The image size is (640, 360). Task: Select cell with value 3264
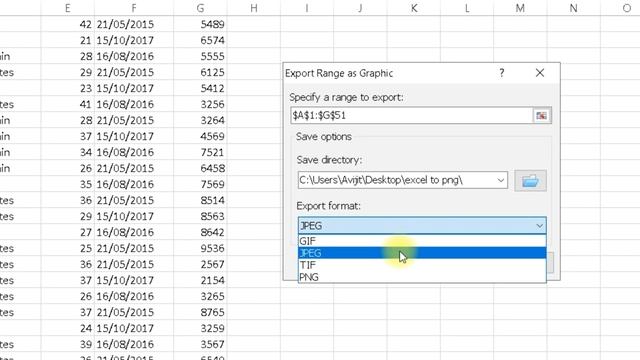[200, 120]
